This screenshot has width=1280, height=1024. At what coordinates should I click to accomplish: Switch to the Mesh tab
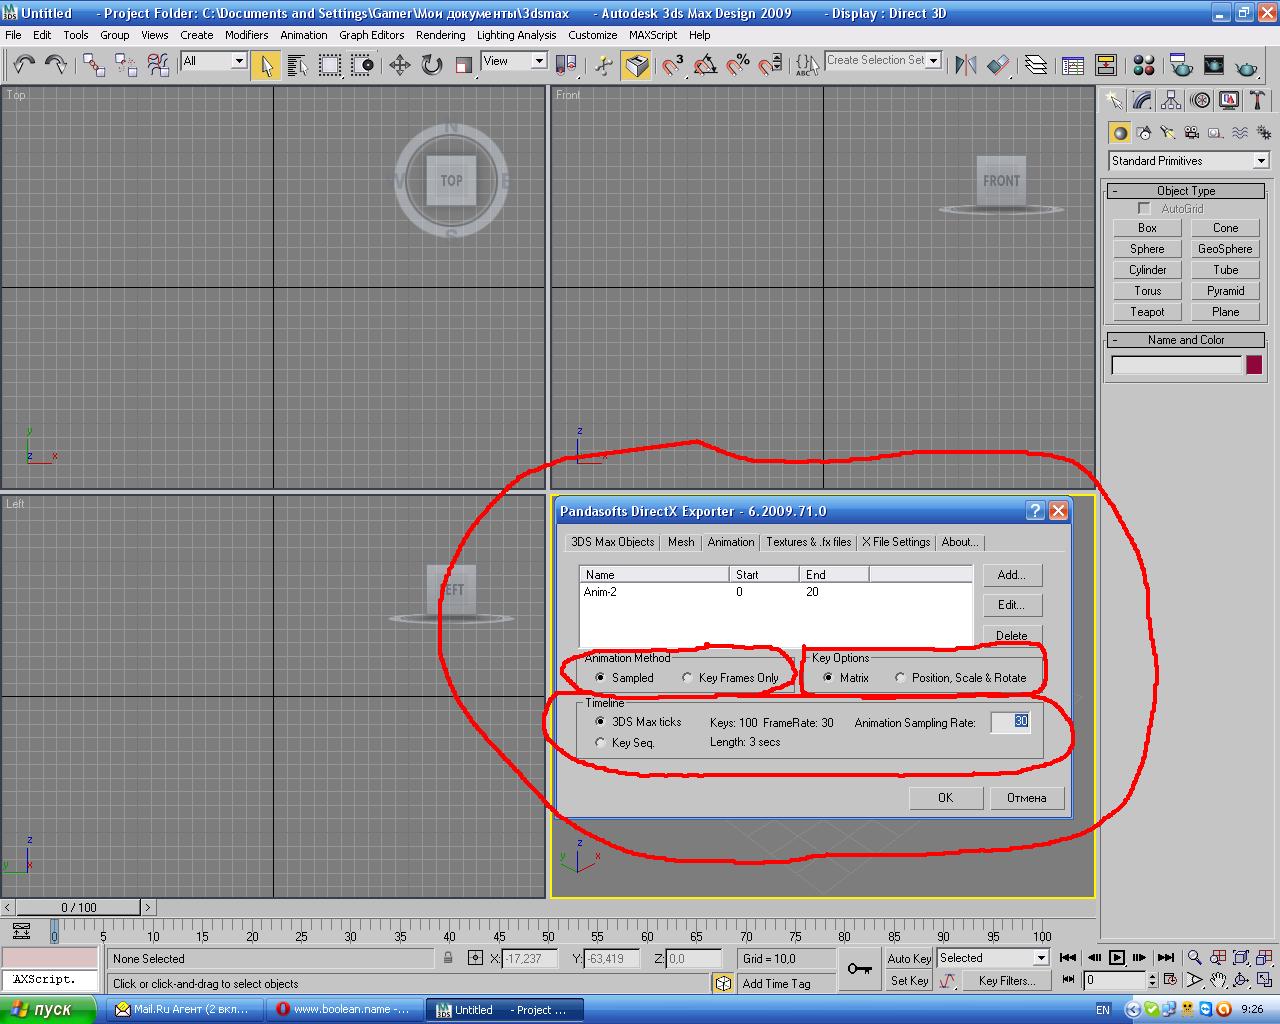tap(681, 542)
